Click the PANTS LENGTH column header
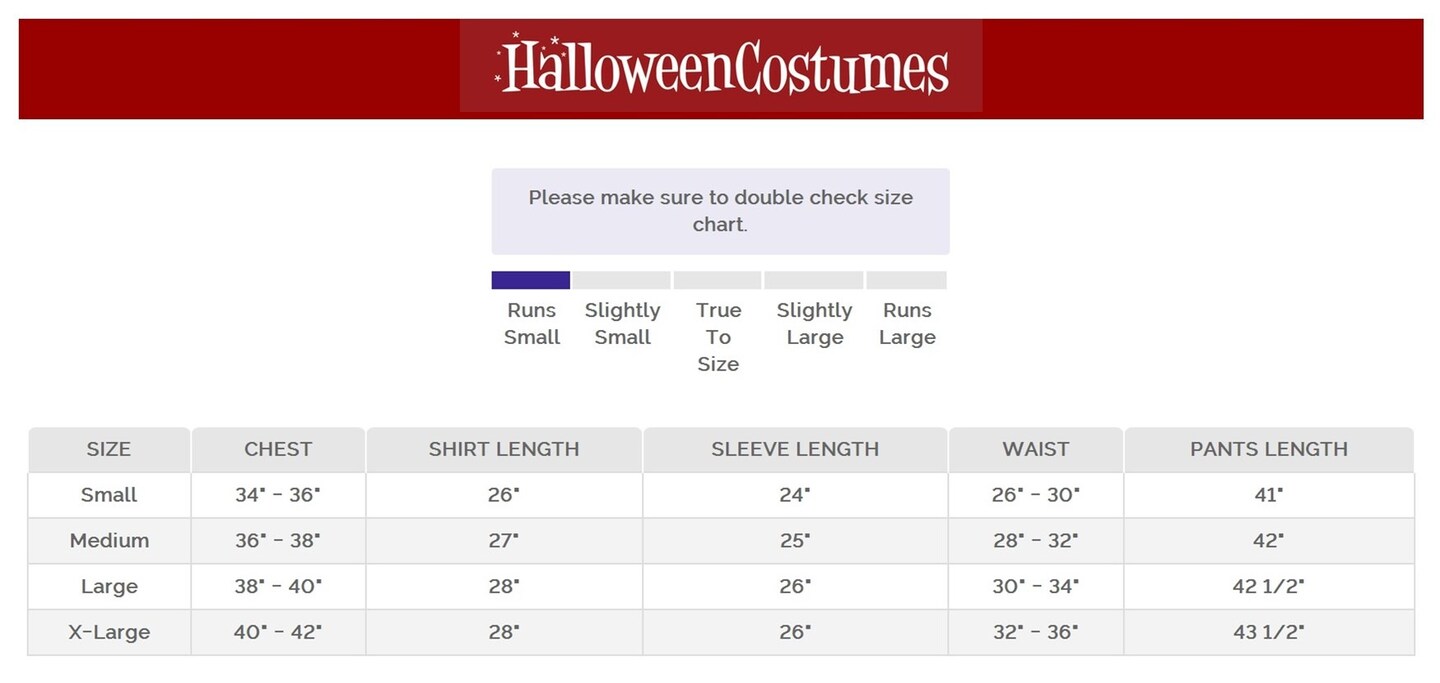1440x683 pixels. click(1269, 449)
